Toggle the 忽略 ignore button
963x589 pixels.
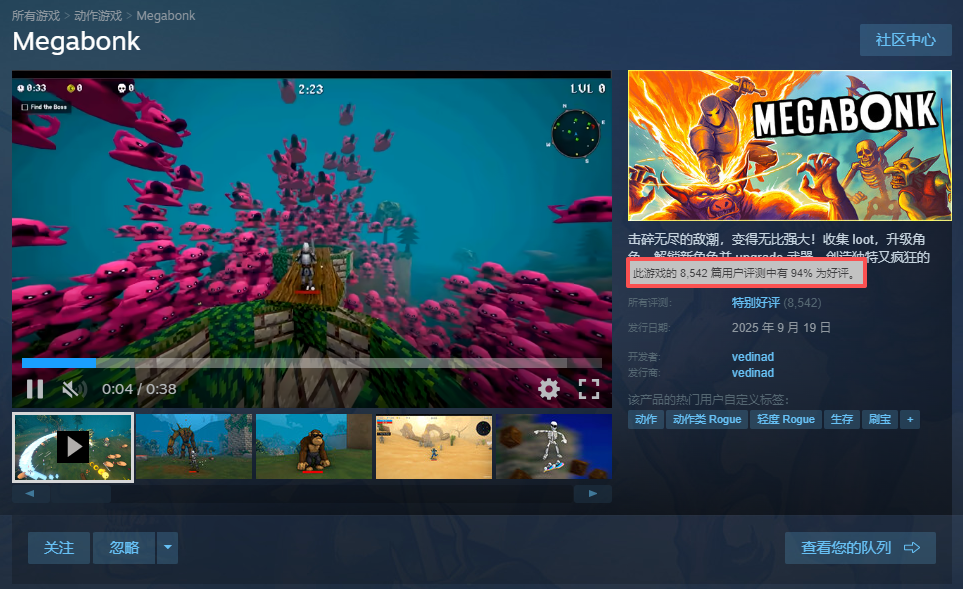pos(124,548)
